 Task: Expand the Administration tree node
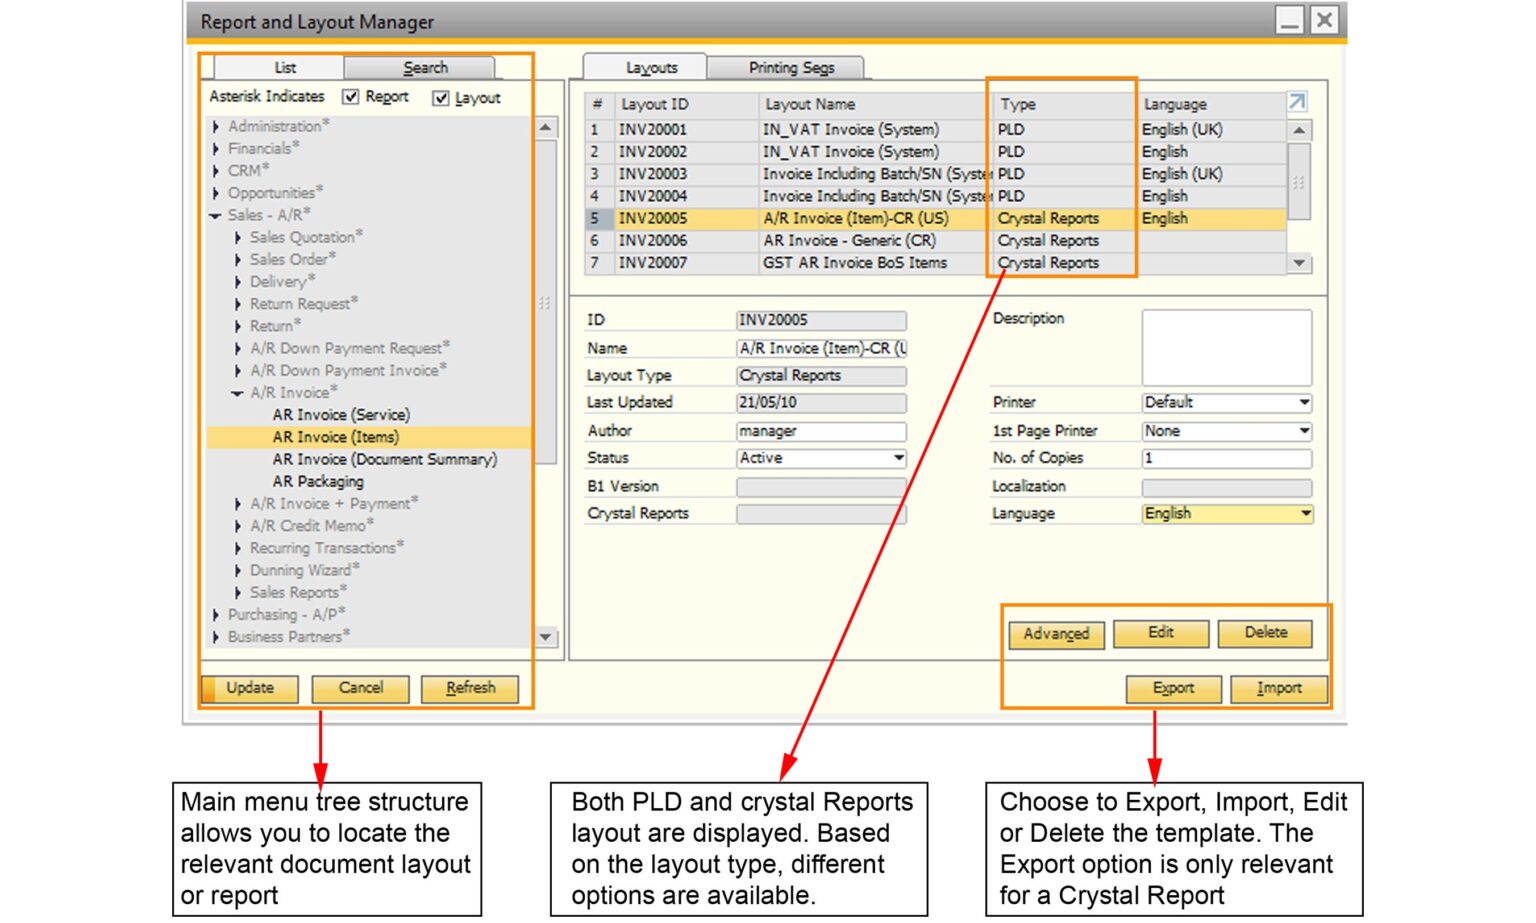click(x=216, y=127)
